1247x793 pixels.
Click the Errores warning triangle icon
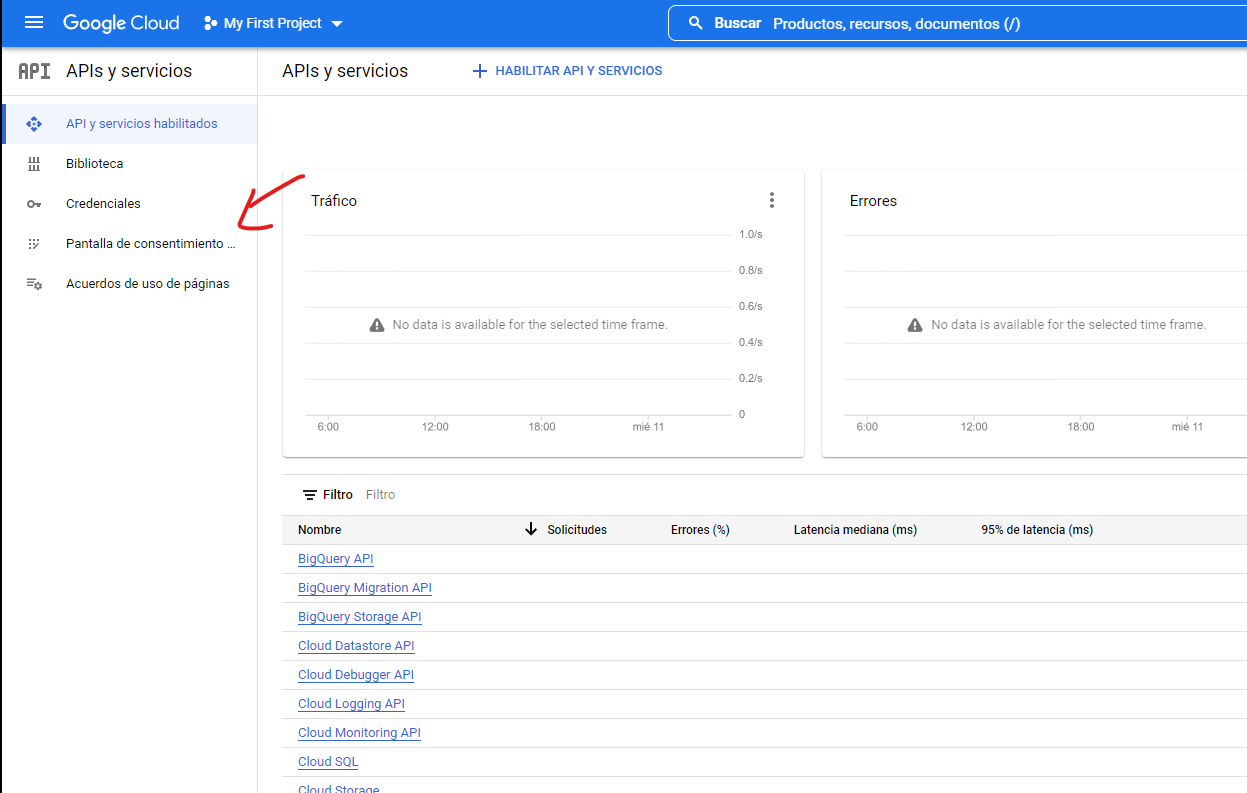[915, 325]
